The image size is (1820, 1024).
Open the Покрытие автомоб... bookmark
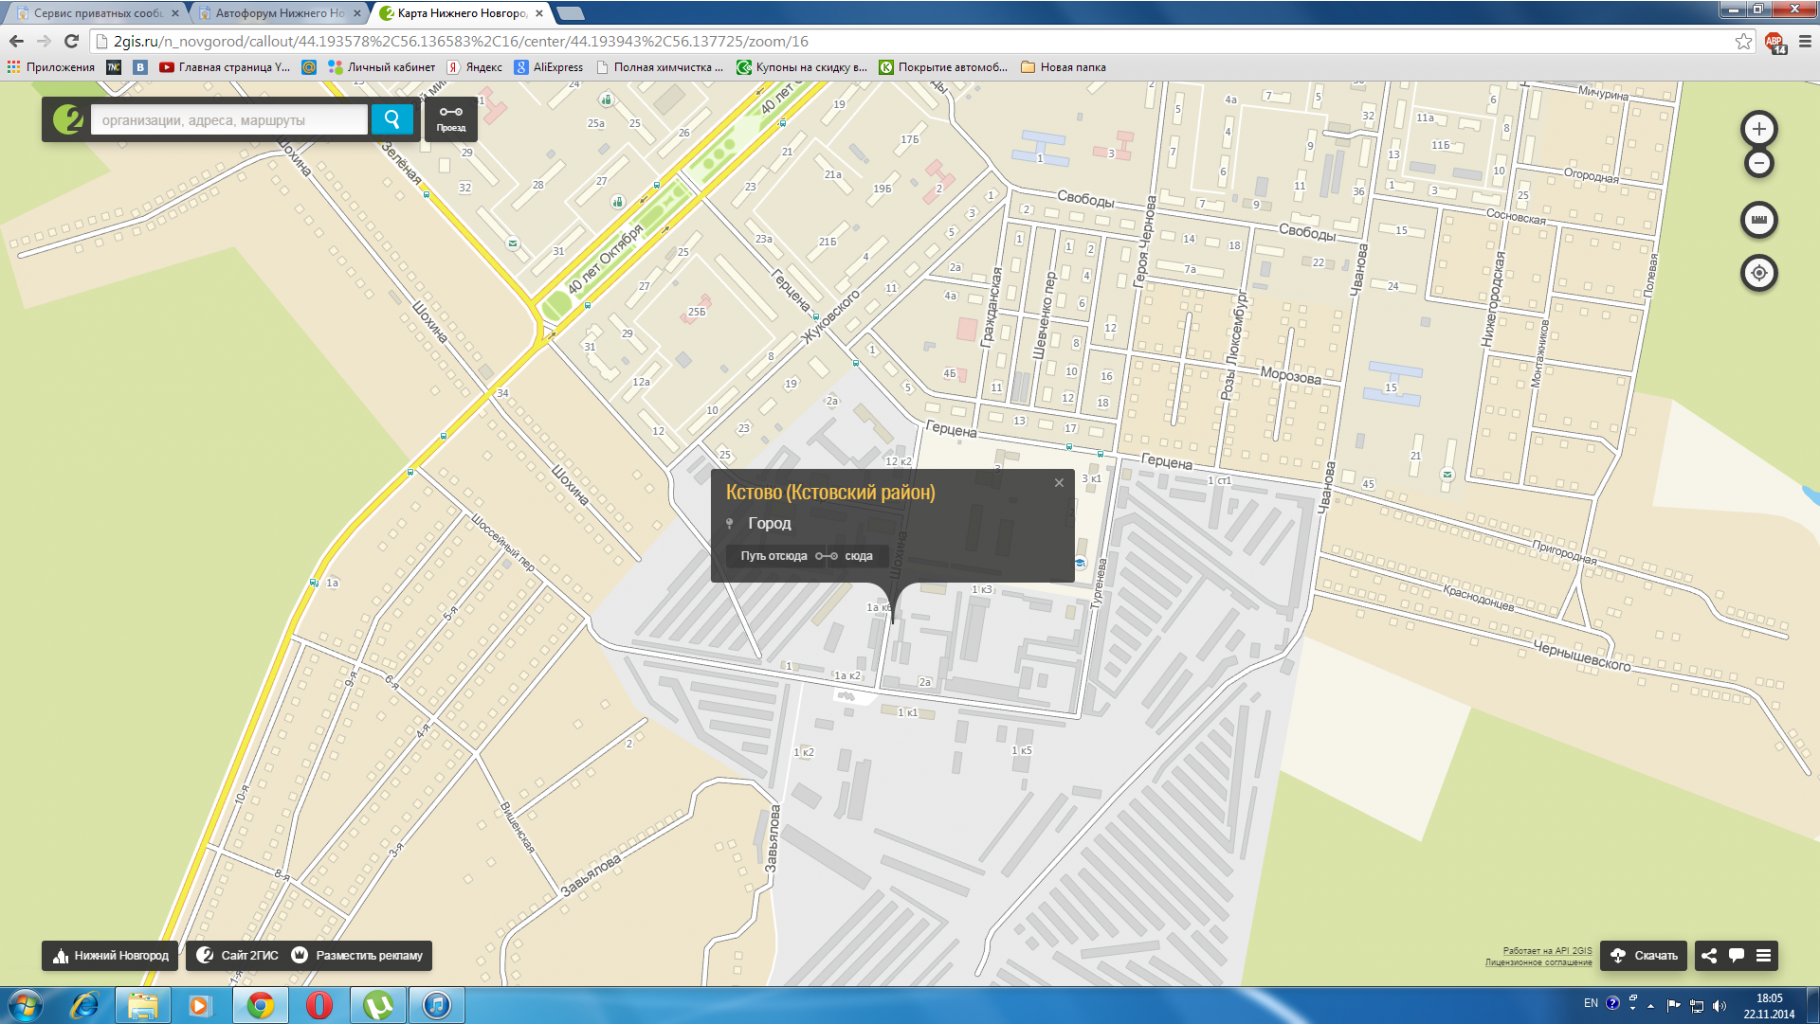[x=944, y=67]
